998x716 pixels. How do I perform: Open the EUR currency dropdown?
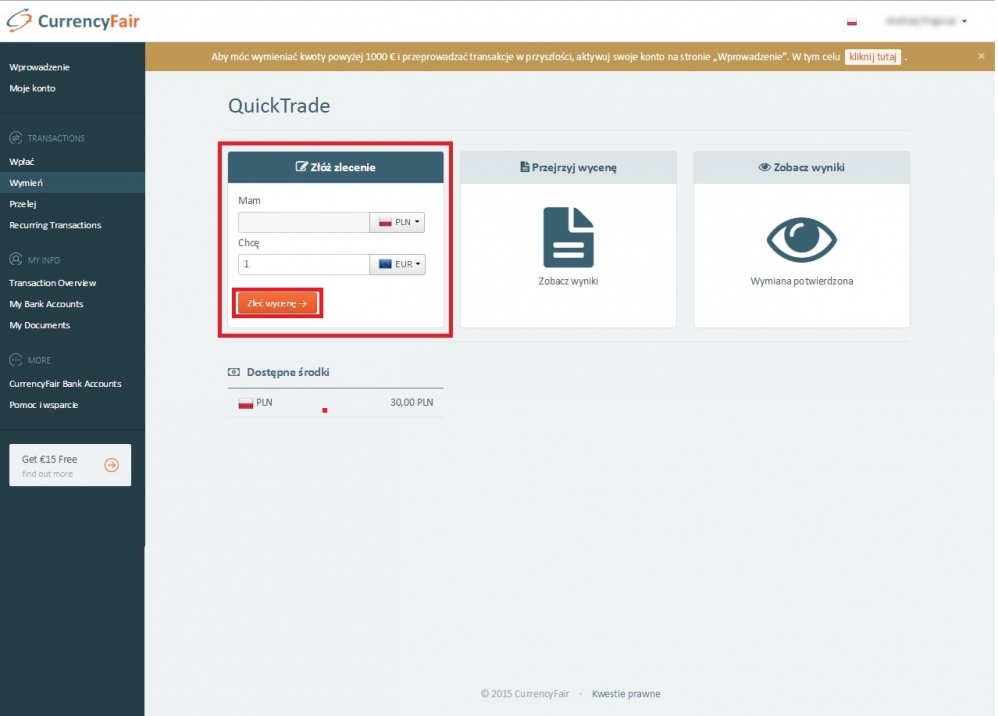tap(397, 265)
